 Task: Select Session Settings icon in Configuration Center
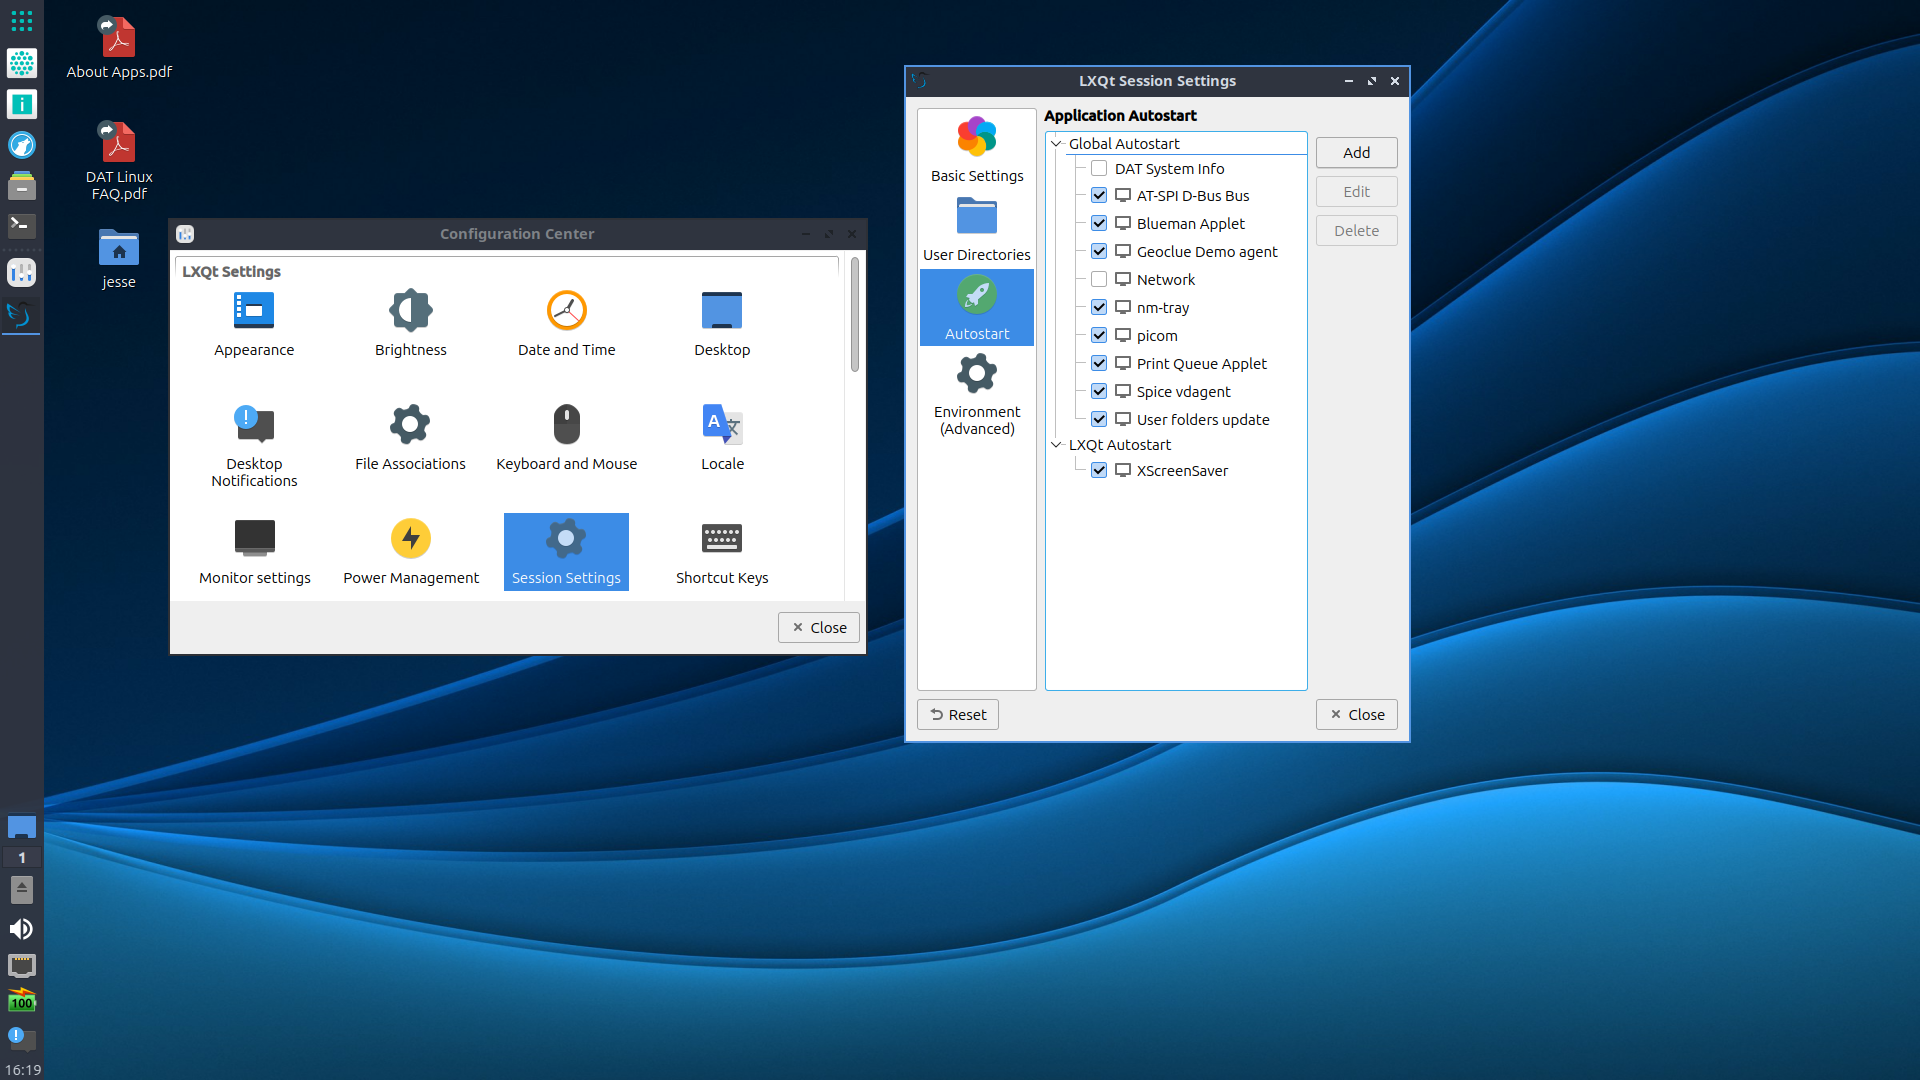click(566, 552)
